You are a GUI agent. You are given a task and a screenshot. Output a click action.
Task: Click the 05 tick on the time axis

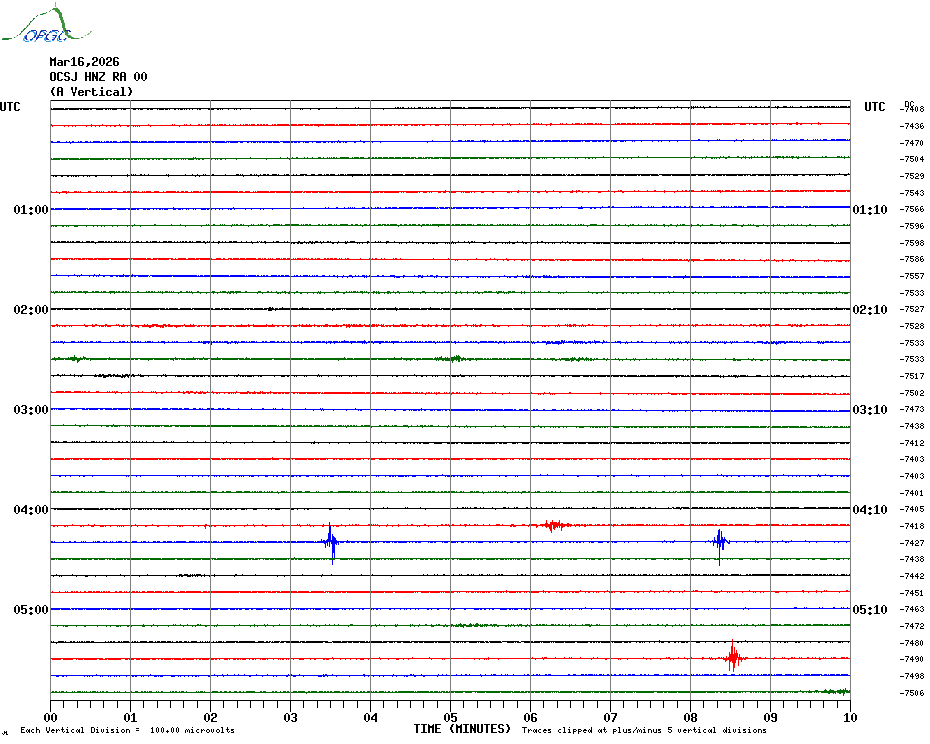click(450, 717)
